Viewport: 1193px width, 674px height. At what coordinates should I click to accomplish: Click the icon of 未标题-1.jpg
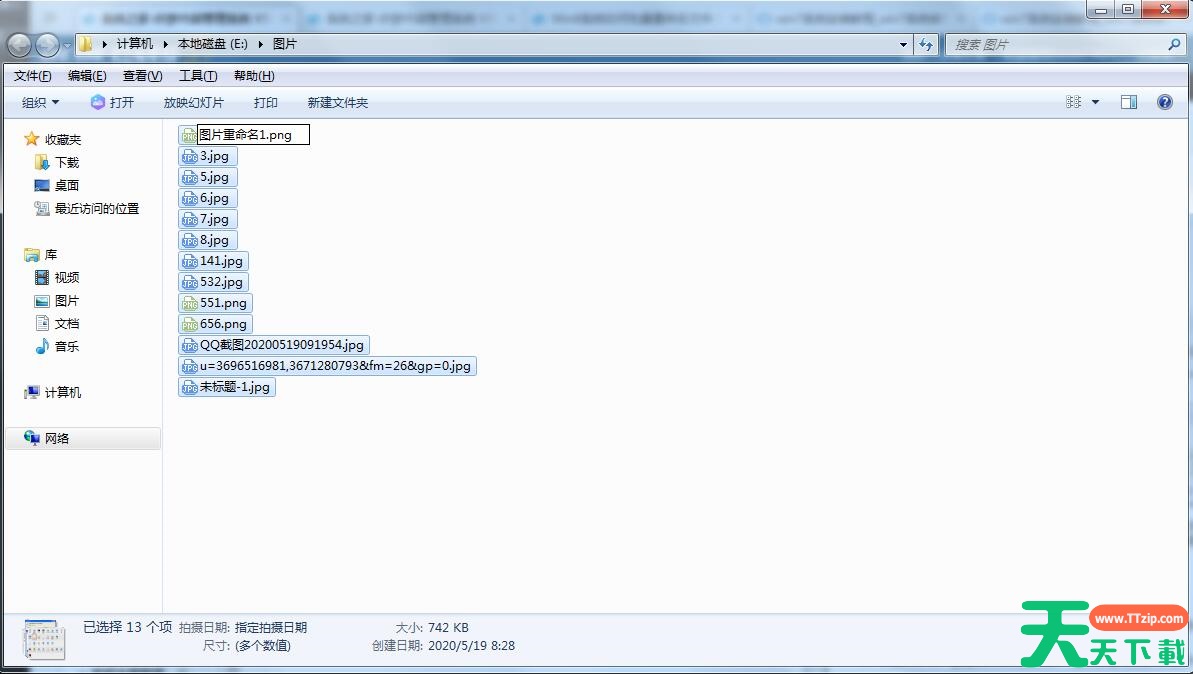(189, 387)
